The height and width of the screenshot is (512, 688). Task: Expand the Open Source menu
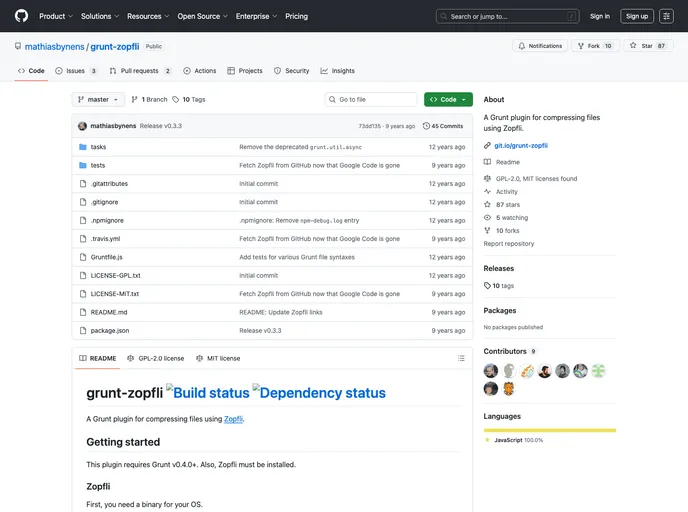(x=202, y=16)
